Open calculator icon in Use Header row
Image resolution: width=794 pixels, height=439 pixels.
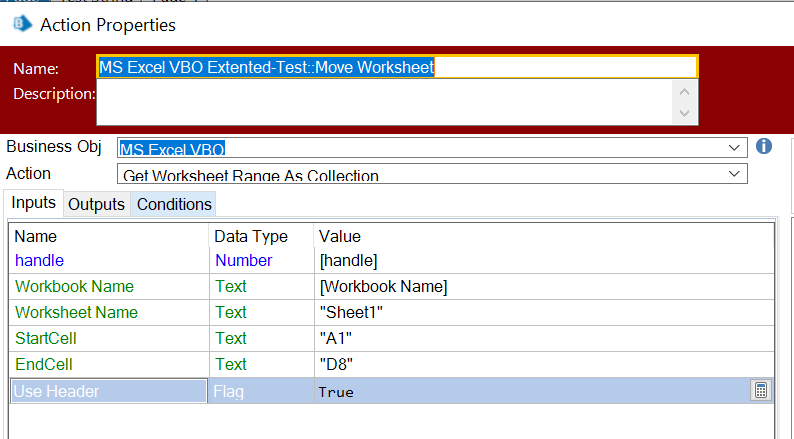761,390
